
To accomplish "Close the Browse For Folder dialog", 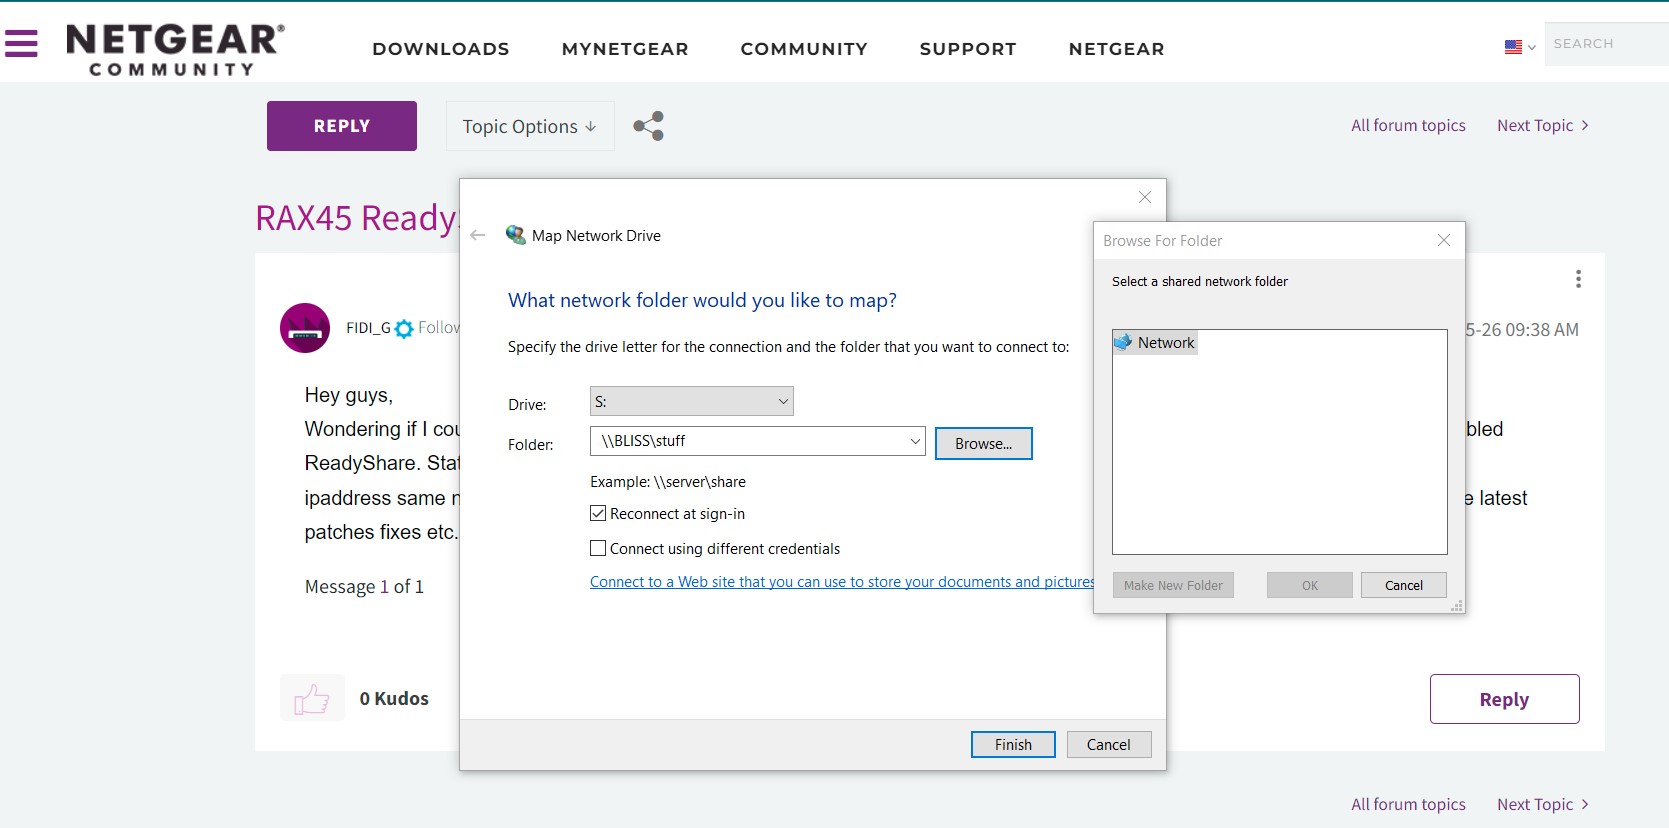I will coord(1443,240).
